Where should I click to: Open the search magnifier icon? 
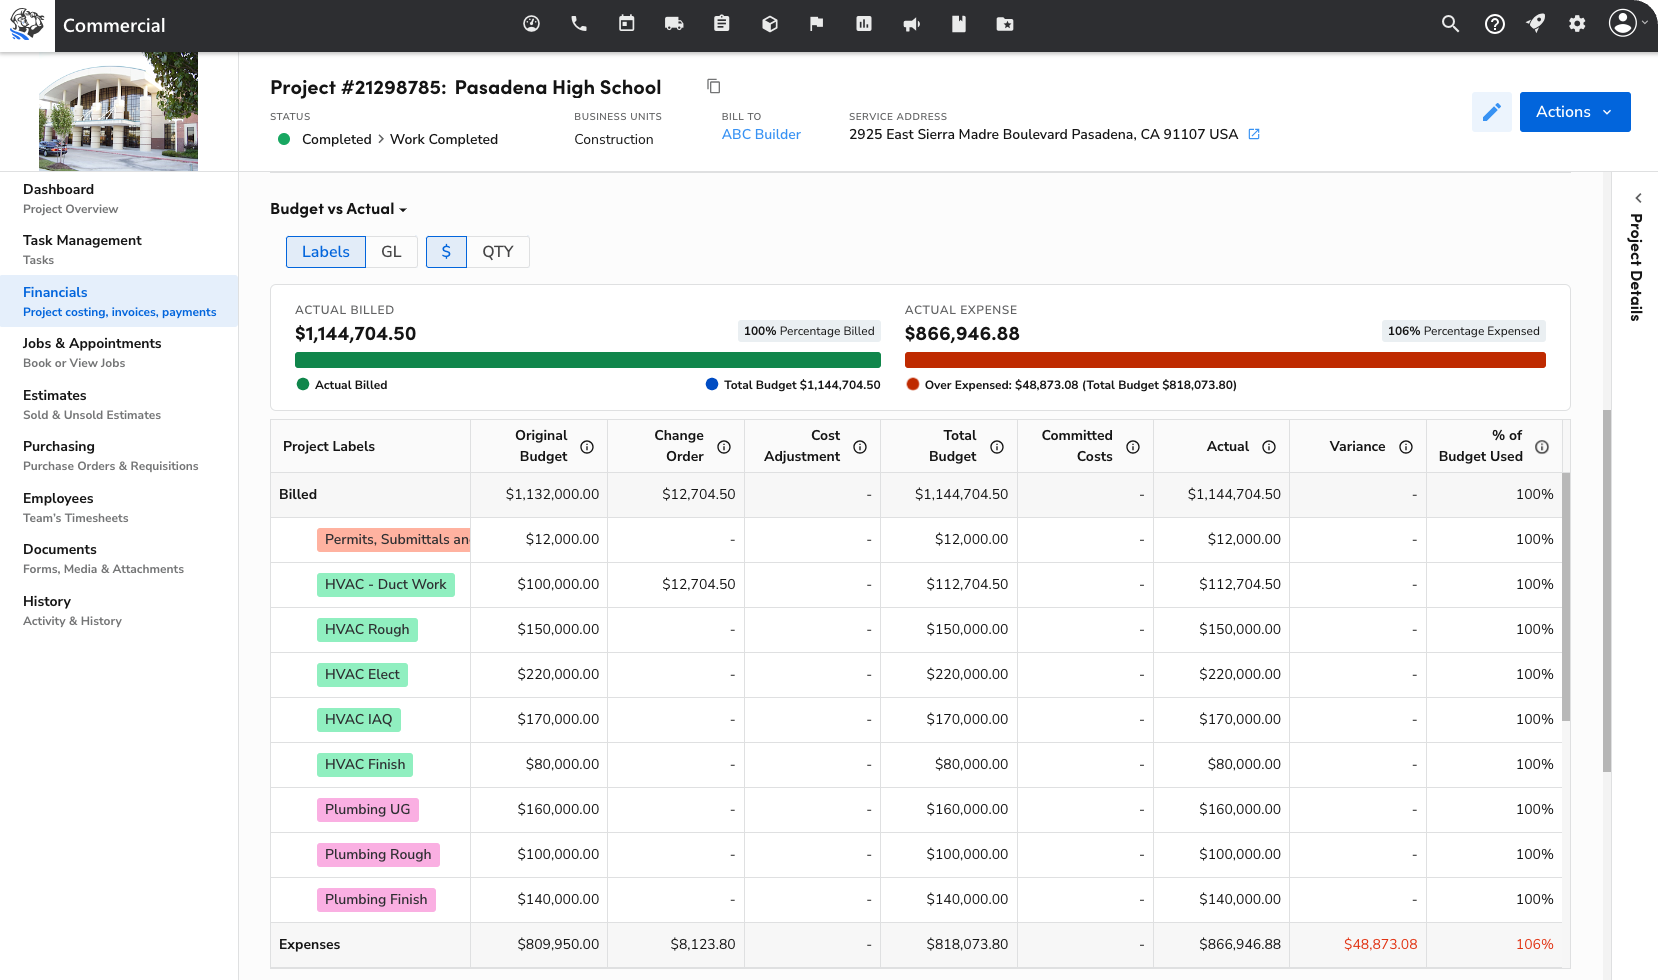tap(1450, 23)
